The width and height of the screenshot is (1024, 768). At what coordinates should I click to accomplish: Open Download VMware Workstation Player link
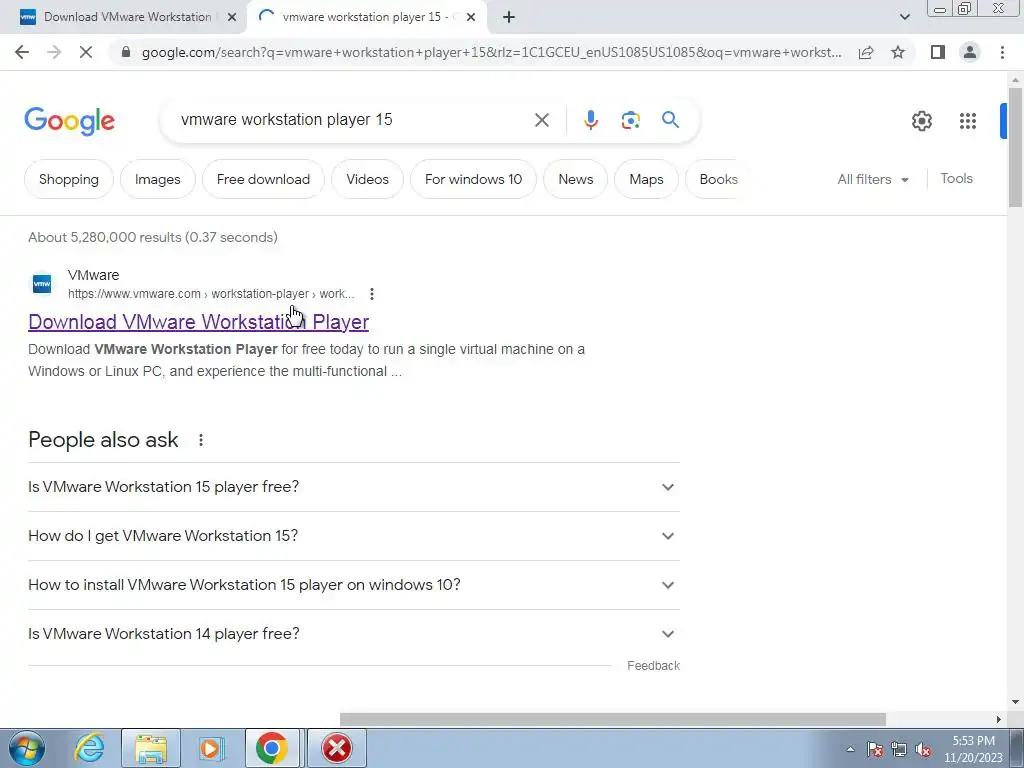pos(199,322)
